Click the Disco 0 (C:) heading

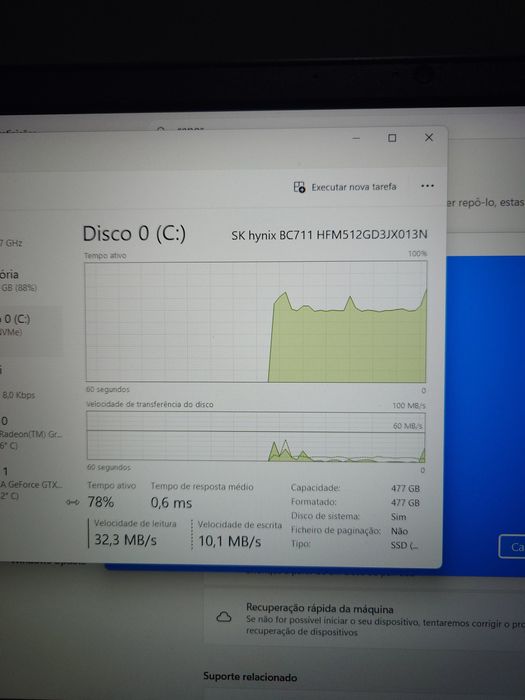point(134,233)
